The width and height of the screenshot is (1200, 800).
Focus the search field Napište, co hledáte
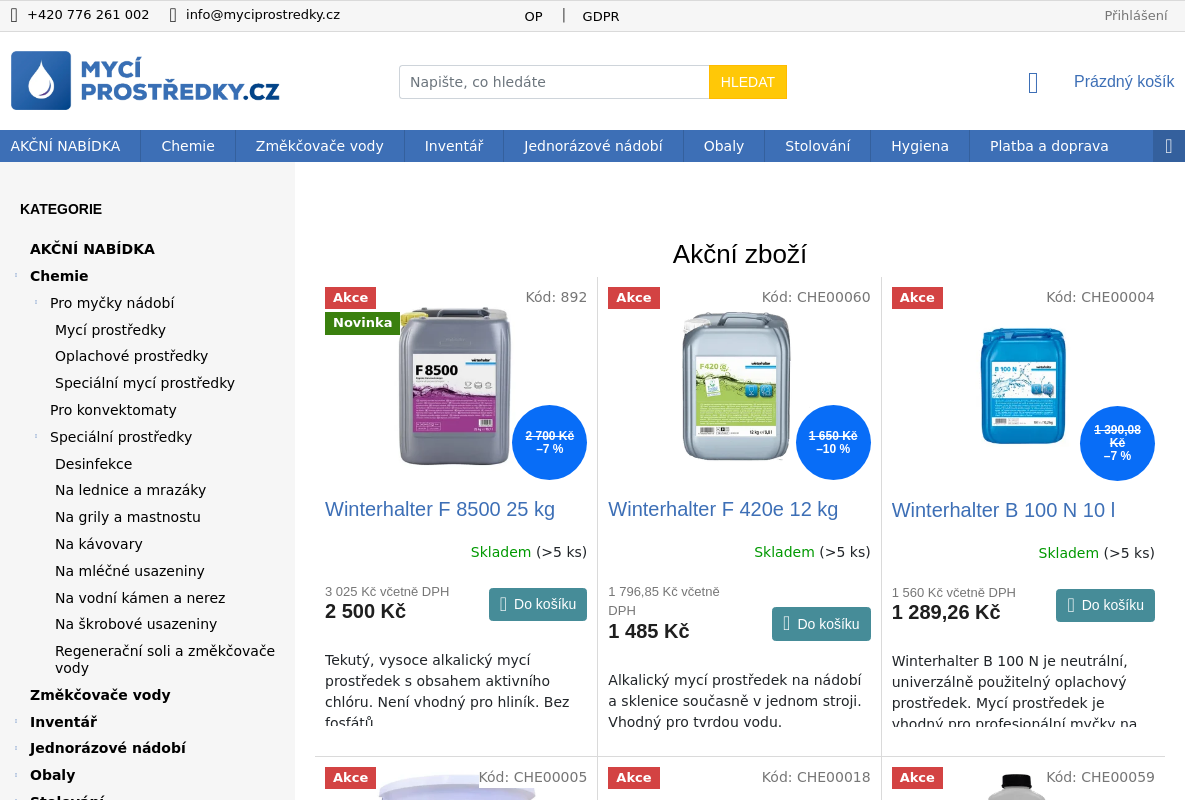click(x=554, y=82)
